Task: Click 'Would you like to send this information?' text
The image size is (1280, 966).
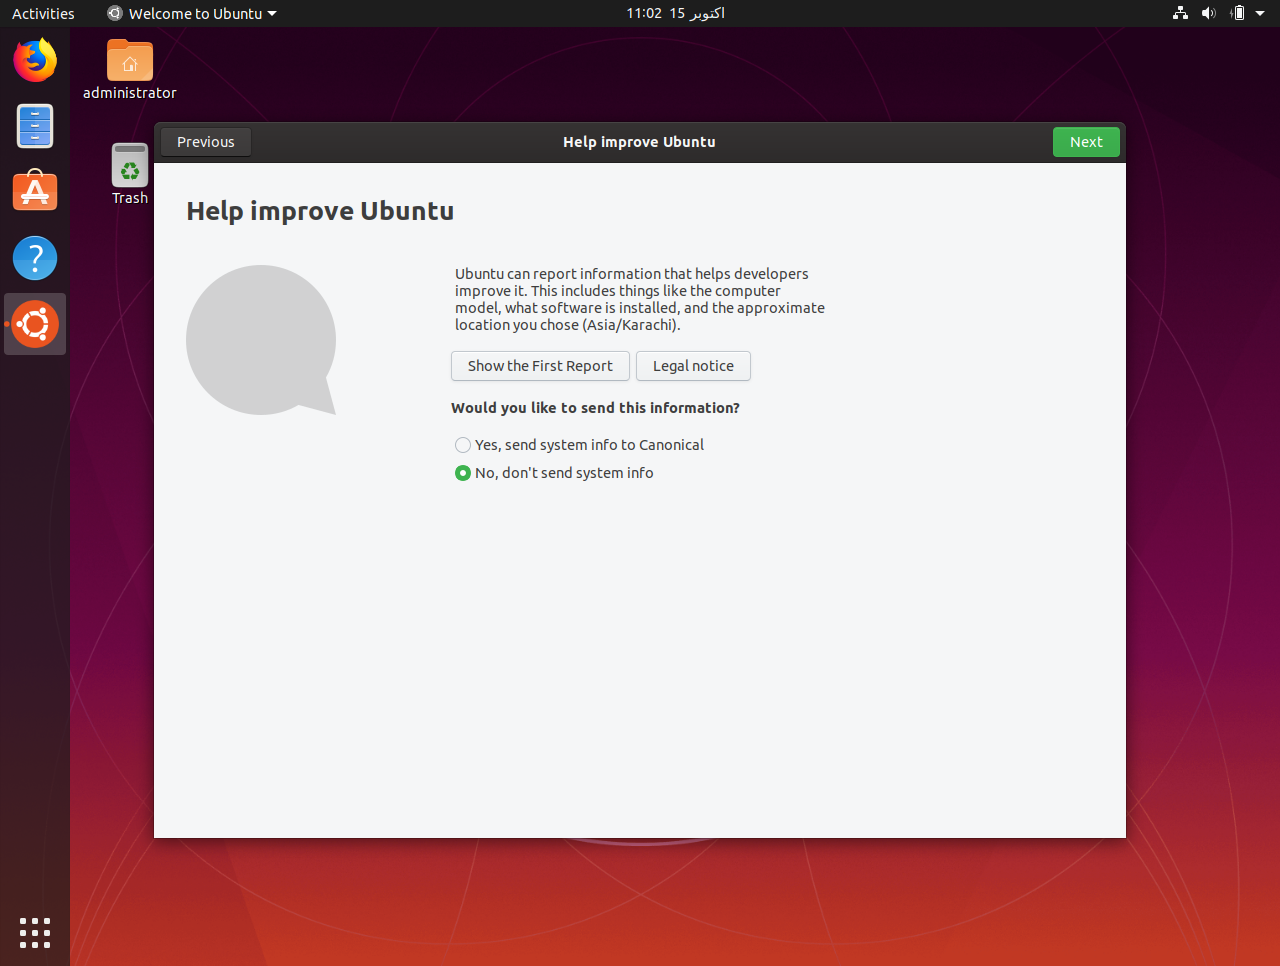Action: pyautogui.click(x=595, y=408)
